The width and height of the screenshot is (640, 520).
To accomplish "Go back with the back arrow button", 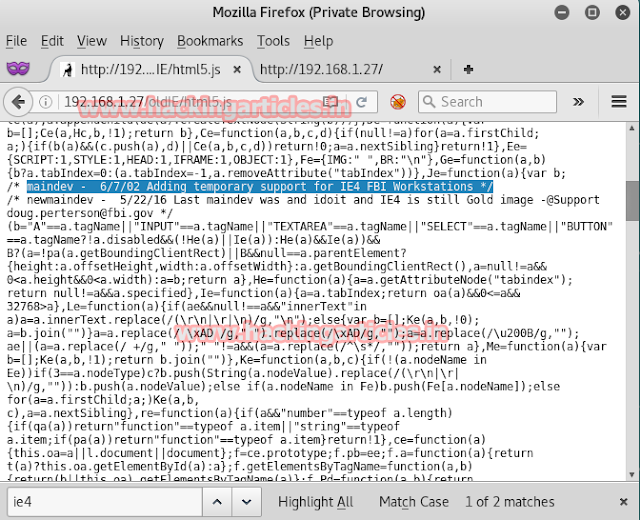I will (x=18, y=102).
